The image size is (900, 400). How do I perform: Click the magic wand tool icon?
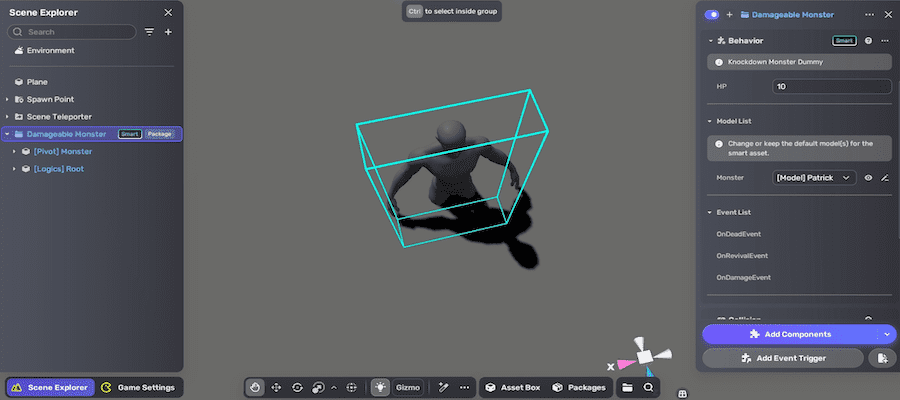(443, 387)
